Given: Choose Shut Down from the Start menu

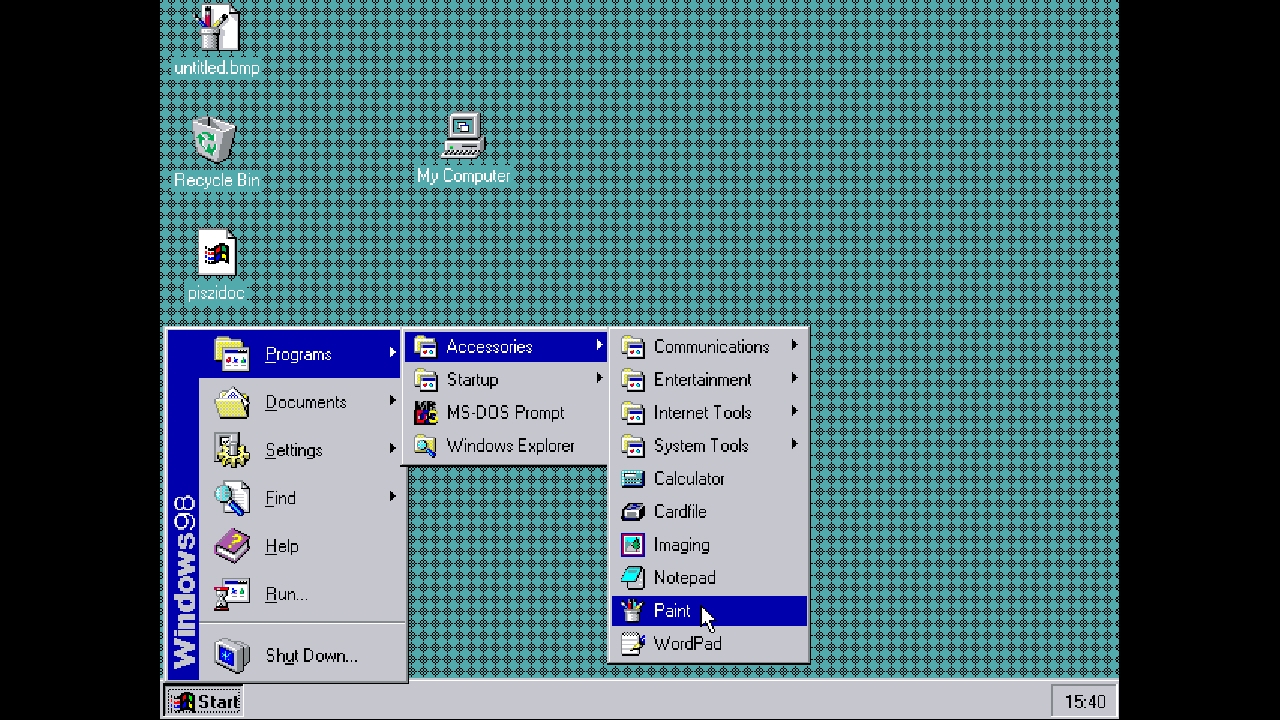Looking at the screenshot, I should [x=311, y=656].
